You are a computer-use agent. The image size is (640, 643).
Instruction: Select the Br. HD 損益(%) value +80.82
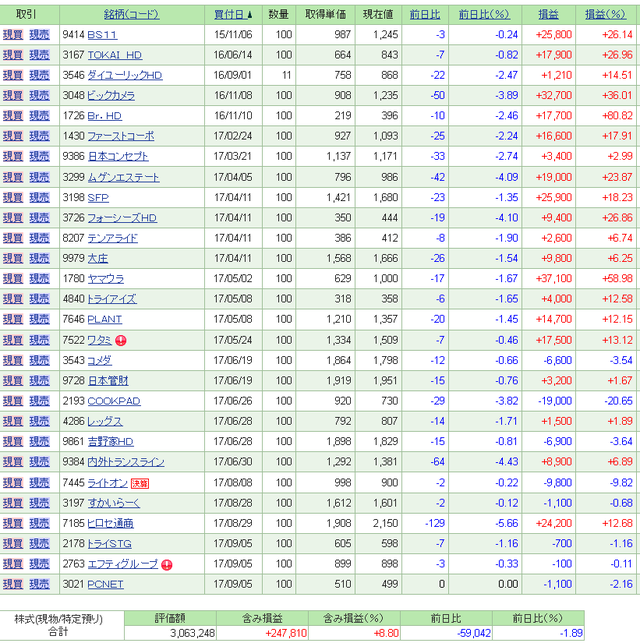[x=617, y=116]
